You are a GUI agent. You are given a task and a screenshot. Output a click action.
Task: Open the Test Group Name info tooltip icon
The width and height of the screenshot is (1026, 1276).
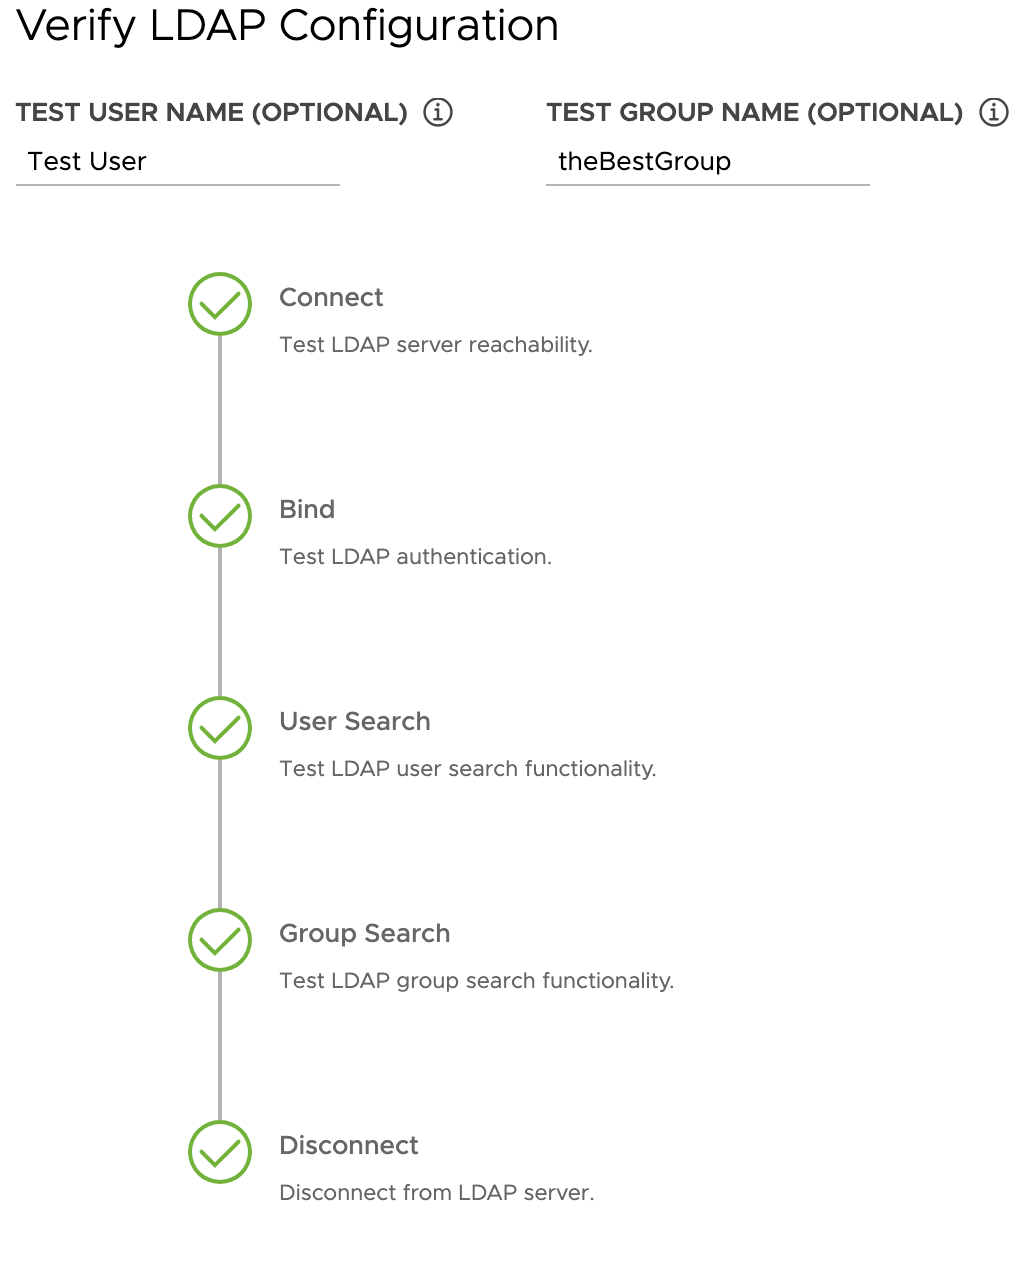993,112
